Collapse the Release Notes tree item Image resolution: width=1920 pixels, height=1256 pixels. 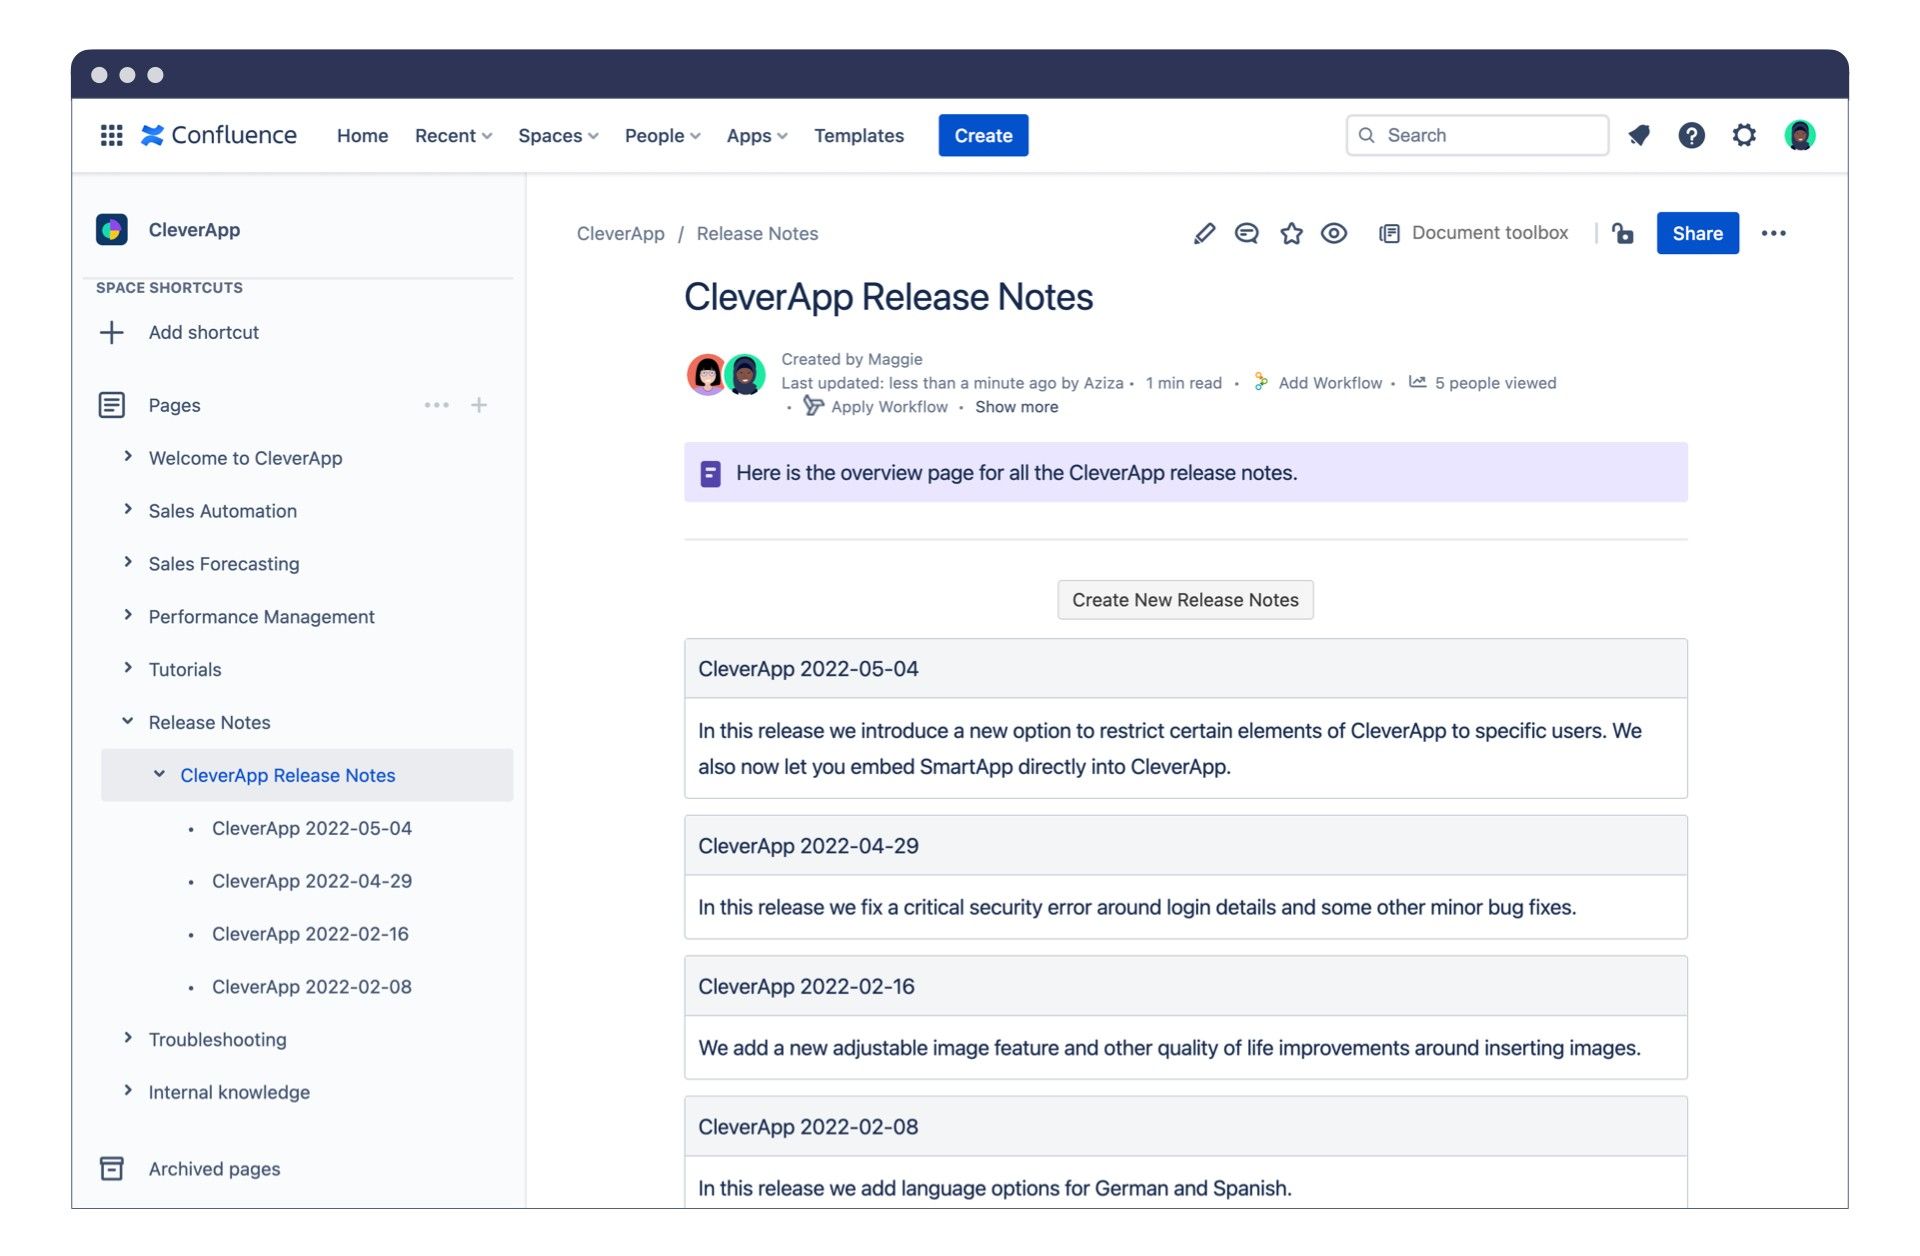[x=128, y=721]
